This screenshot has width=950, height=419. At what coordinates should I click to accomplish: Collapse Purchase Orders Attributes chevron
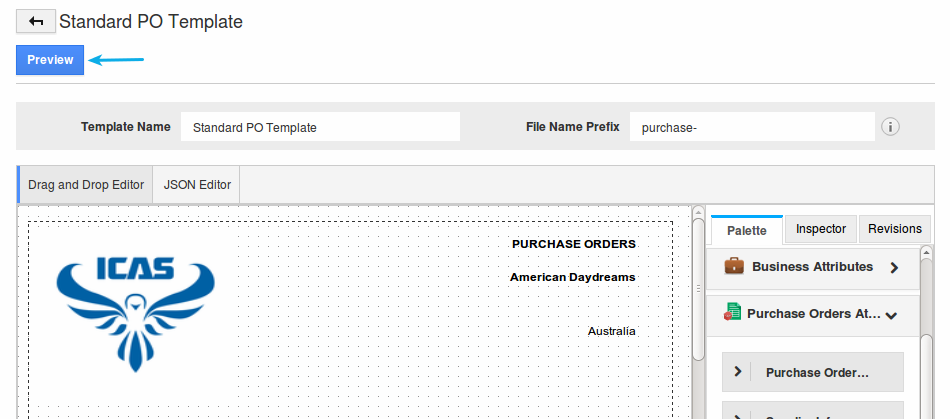(891, 315)
